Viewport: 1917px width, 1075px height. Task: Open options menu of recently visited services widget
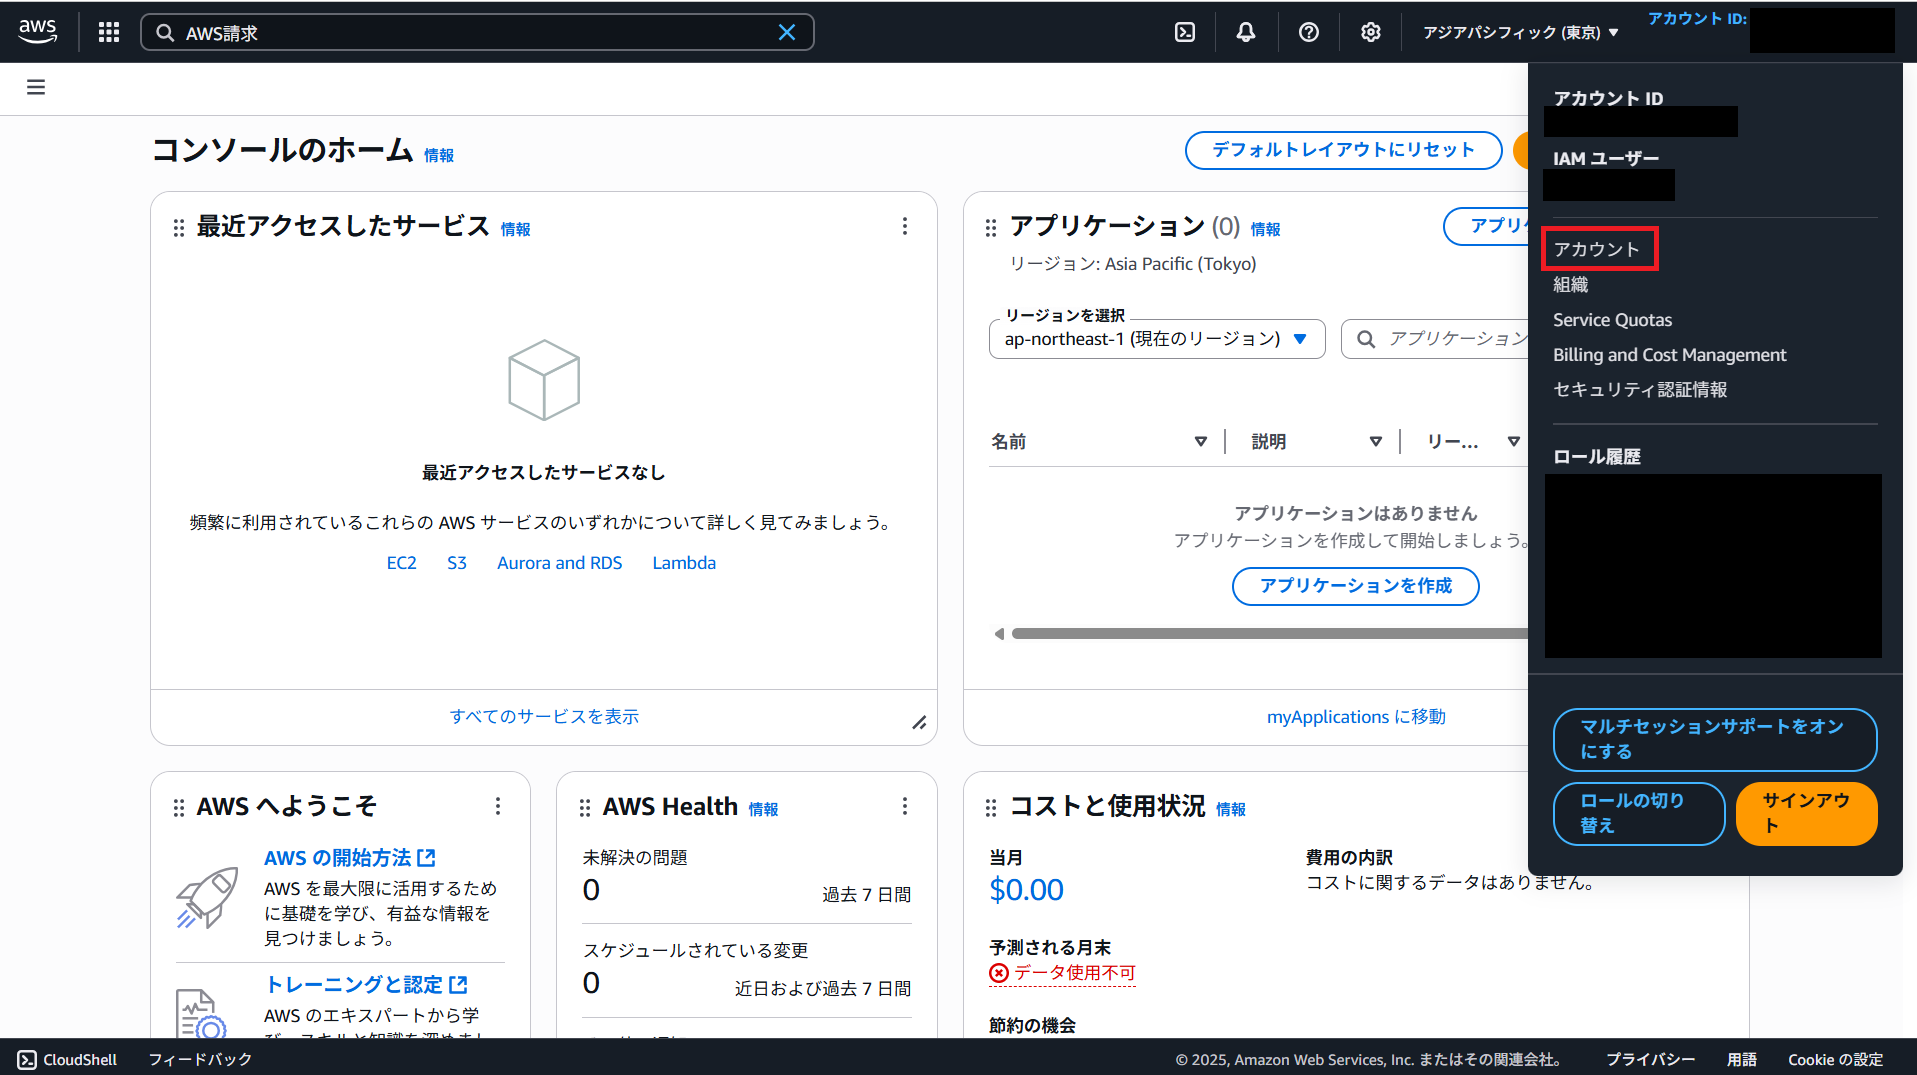click(x=905, y=226)
